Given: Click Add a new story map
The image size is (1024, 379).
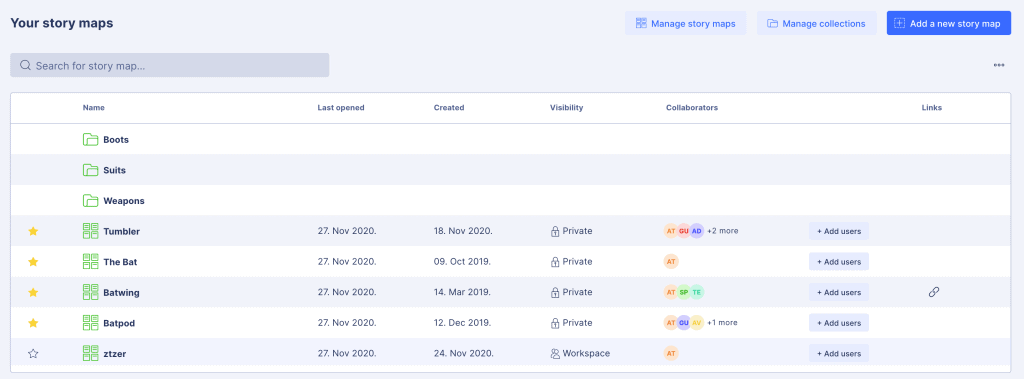Looking at the screenshot, I should (948, 24).
